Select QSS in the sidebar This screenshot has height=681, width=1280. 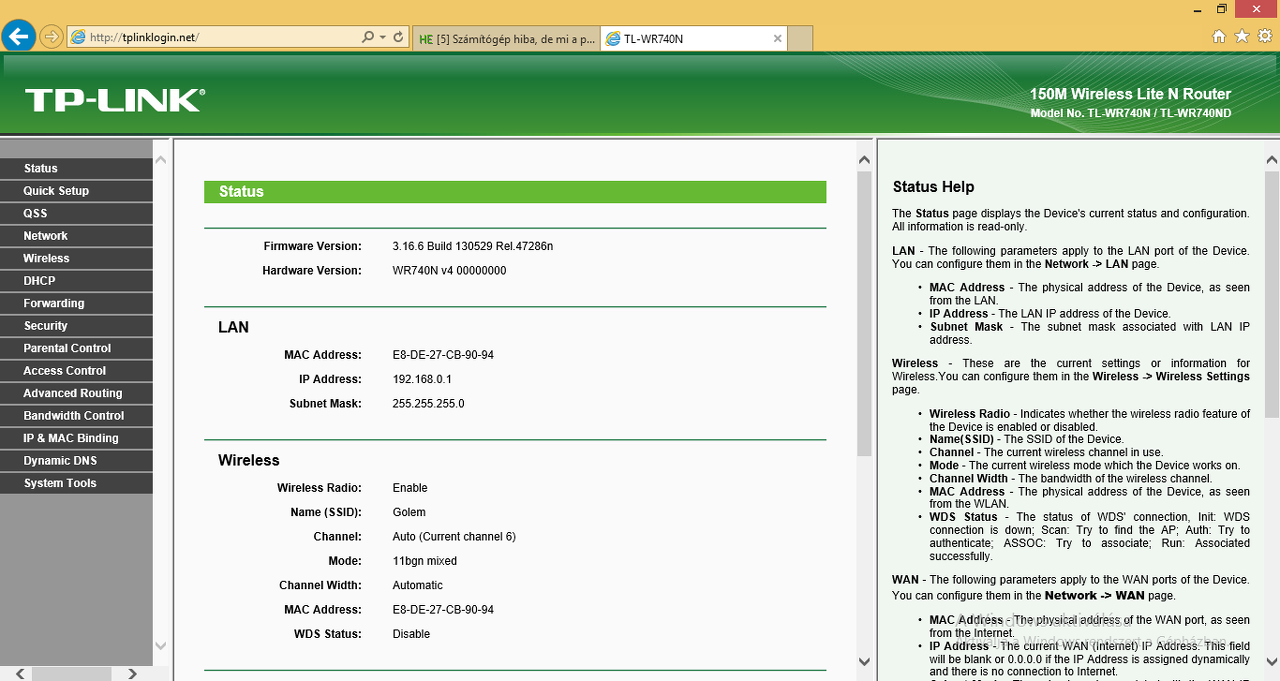[x=76, y=213]
